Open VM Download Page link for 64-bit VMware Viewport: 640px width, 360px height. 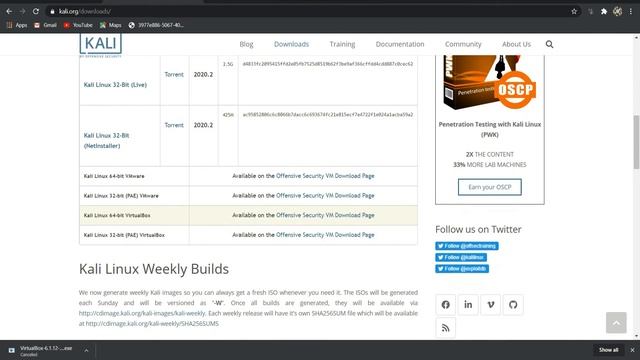click(x=325, y=176)
